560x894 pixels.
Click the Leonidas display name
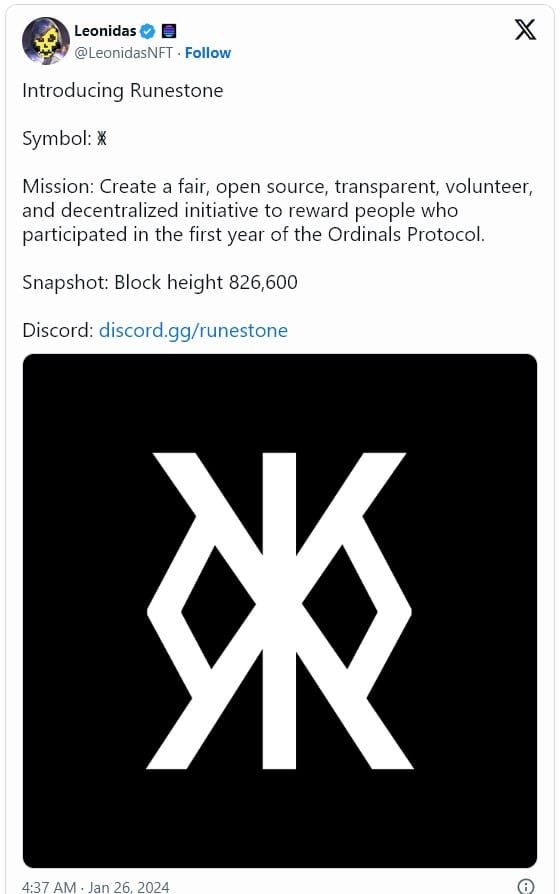105,31
